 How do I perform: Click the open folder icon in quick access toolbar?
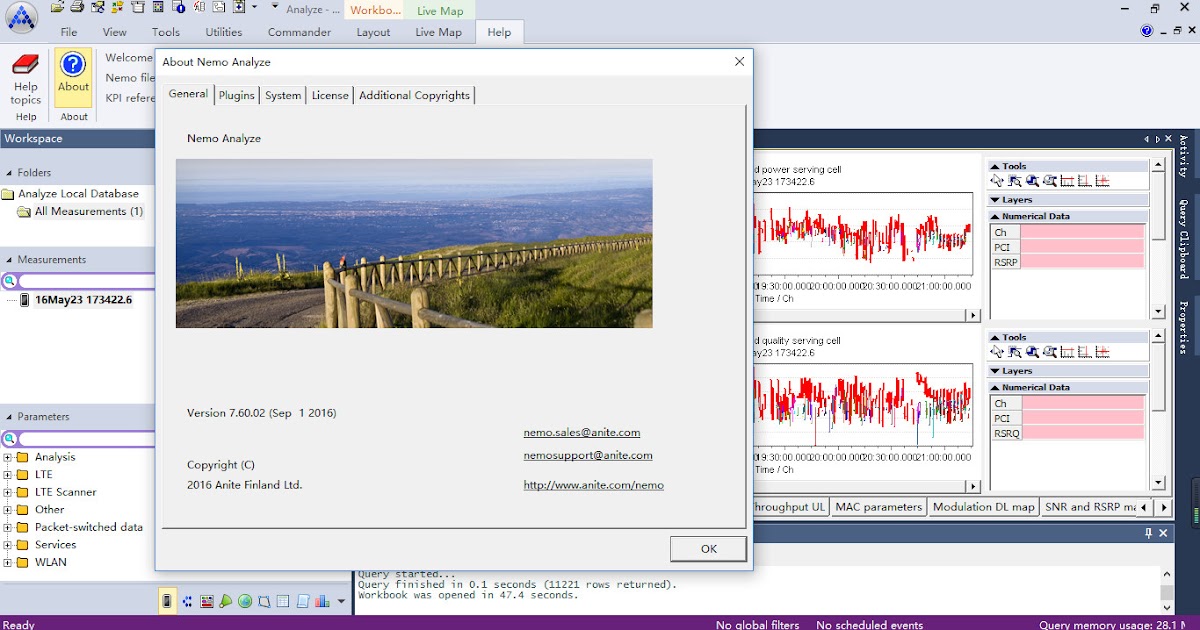(59, 7)
